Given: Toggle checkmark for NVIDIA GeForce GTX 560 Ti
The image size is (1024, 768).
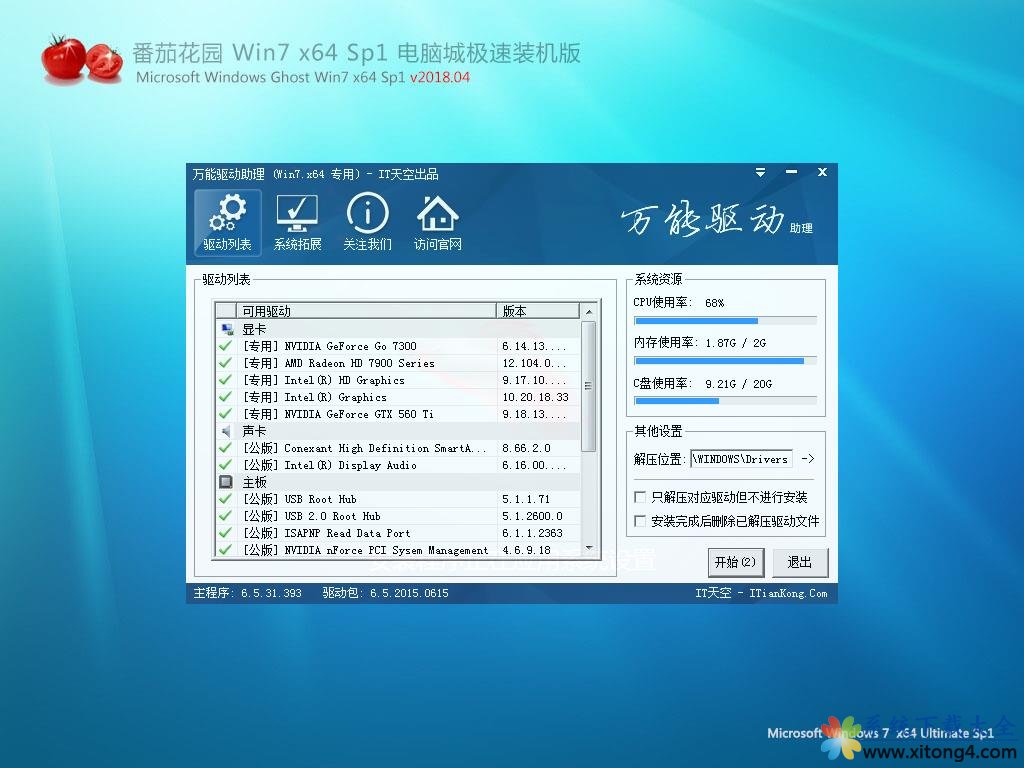Looking at the screenshot, I should tap(225, 414).
